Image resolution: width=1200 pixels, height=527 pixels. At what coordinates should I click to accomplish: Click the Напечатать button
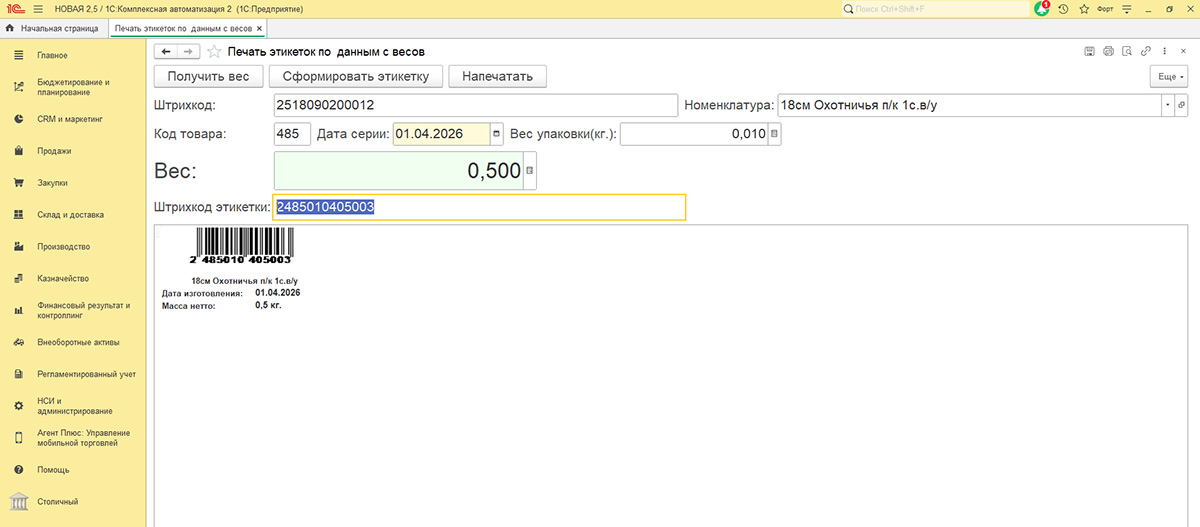497,76
